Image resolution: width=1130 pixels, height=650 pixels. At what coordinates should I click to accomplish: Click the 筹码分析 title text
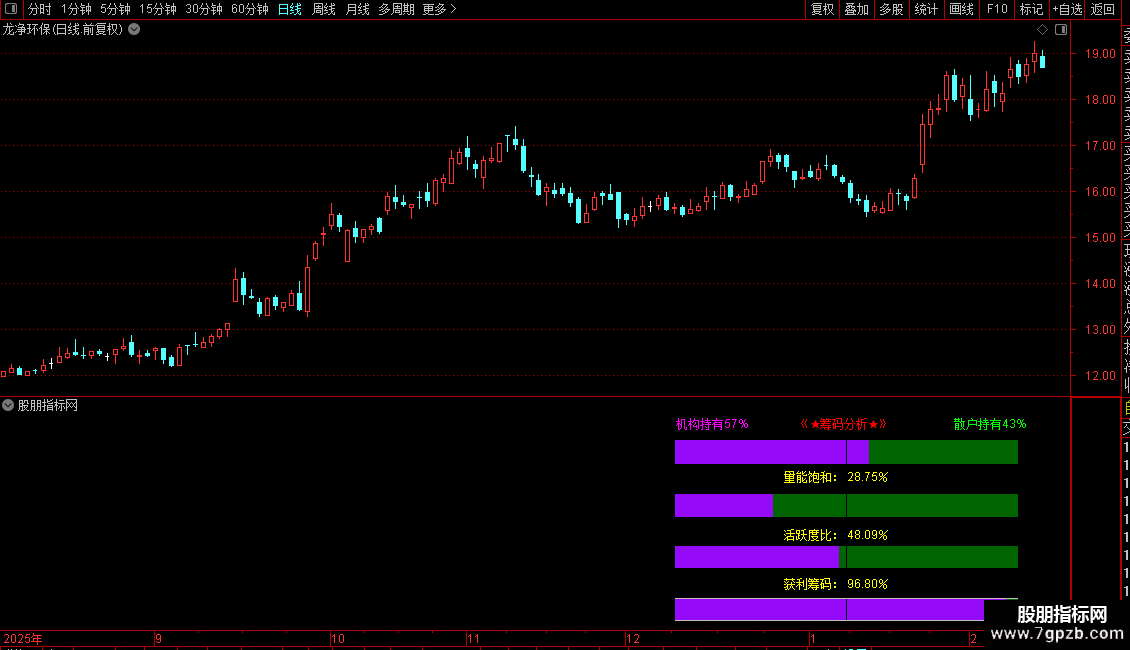pos(843,424)
